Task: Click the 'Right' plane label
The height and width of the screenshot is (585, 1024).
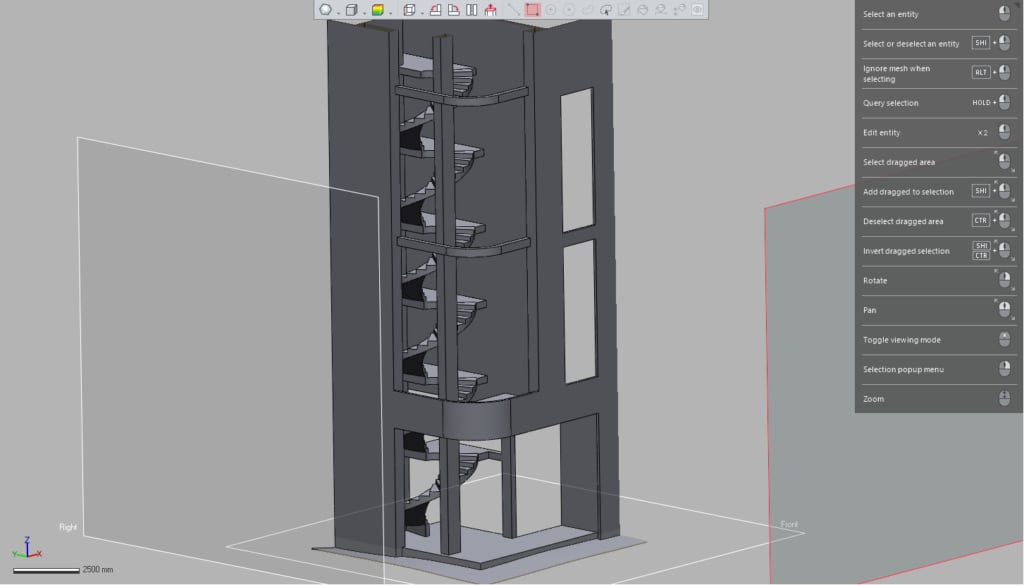Action: (x=68, y=527)
